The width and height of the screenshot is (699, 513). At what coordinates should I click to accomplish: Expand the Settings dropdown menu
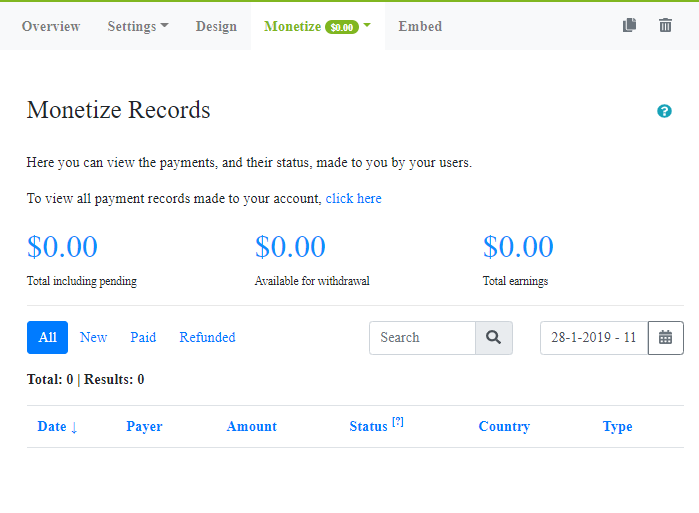[x=138, y=26]
